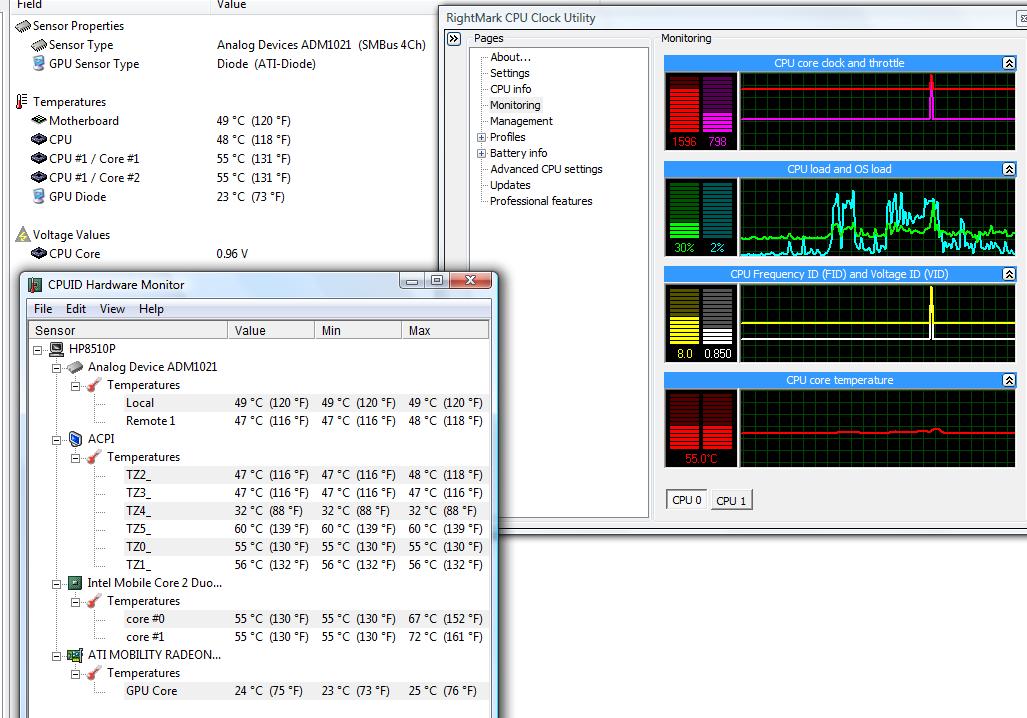Click the Max column header

(445, 330)
